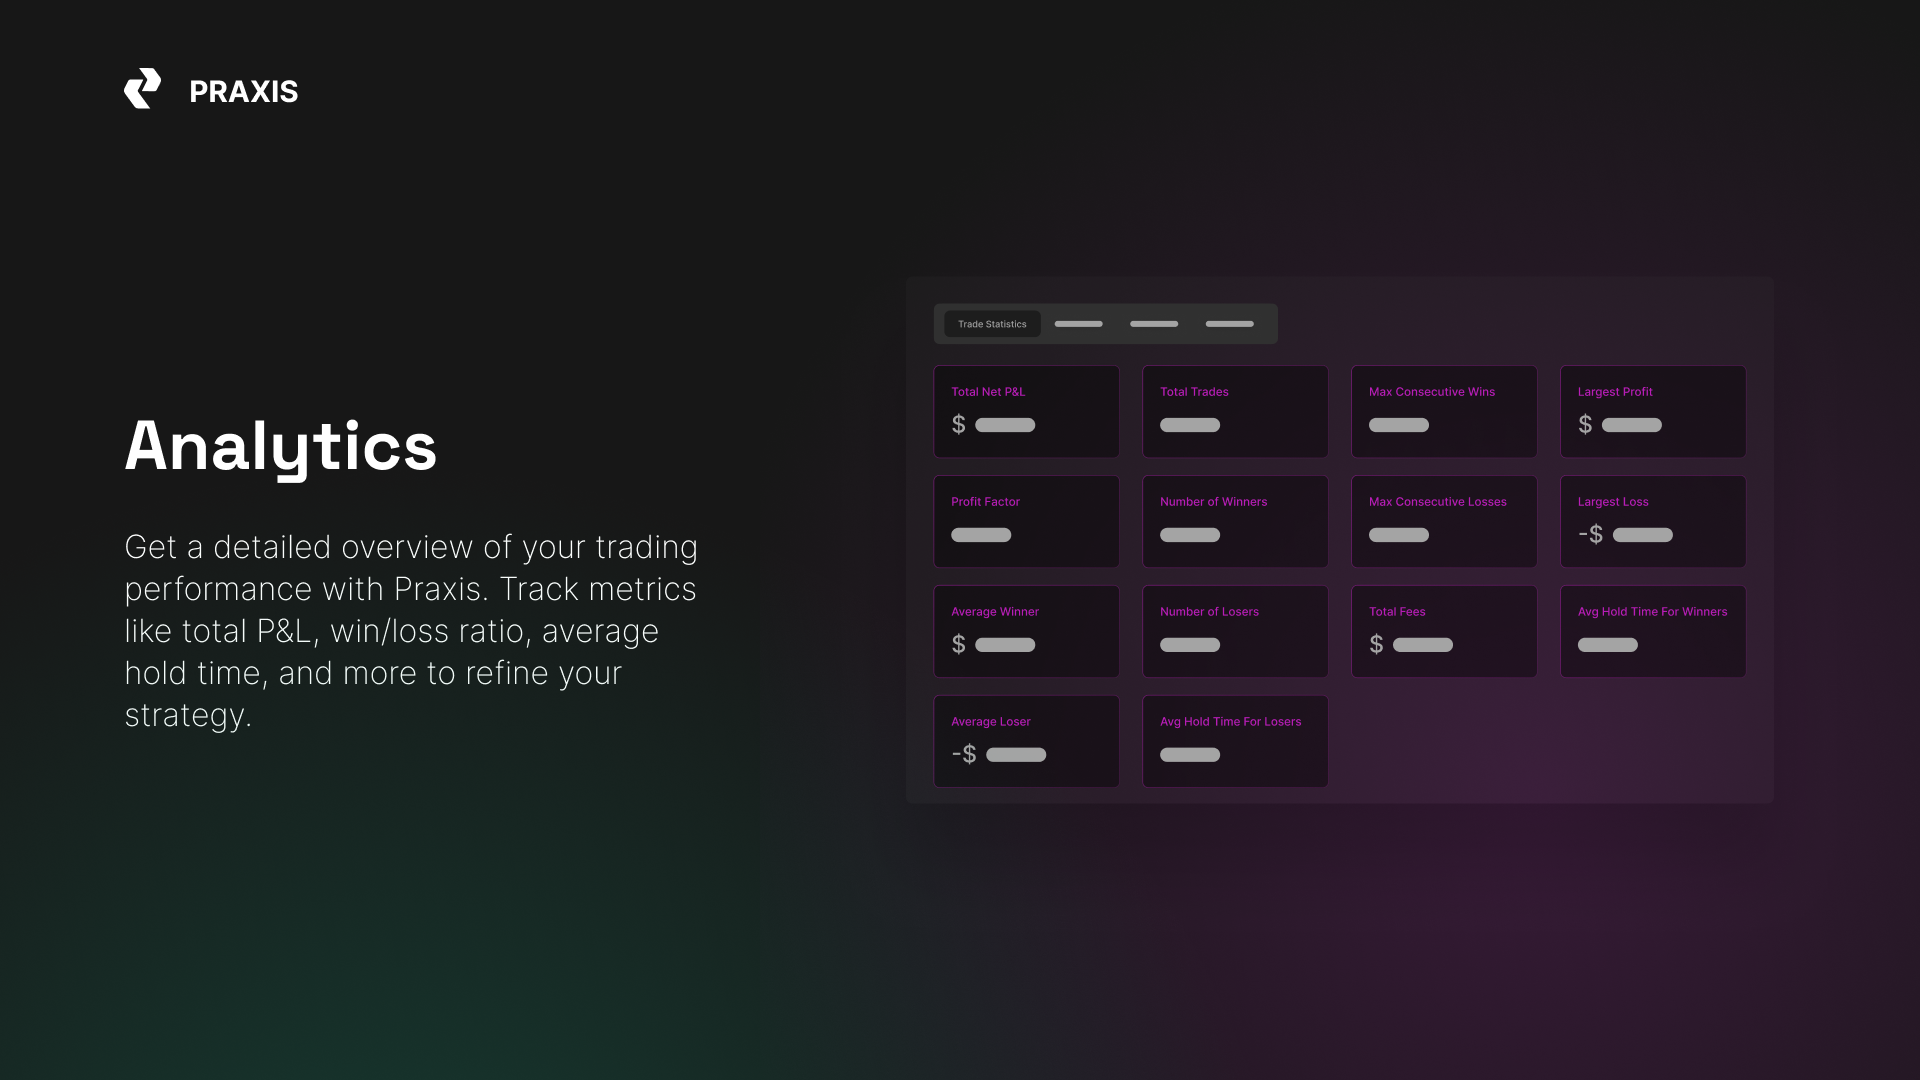Click the Average Loser card
This screenshot has height=1080, width=1920.
(1026, 741)
